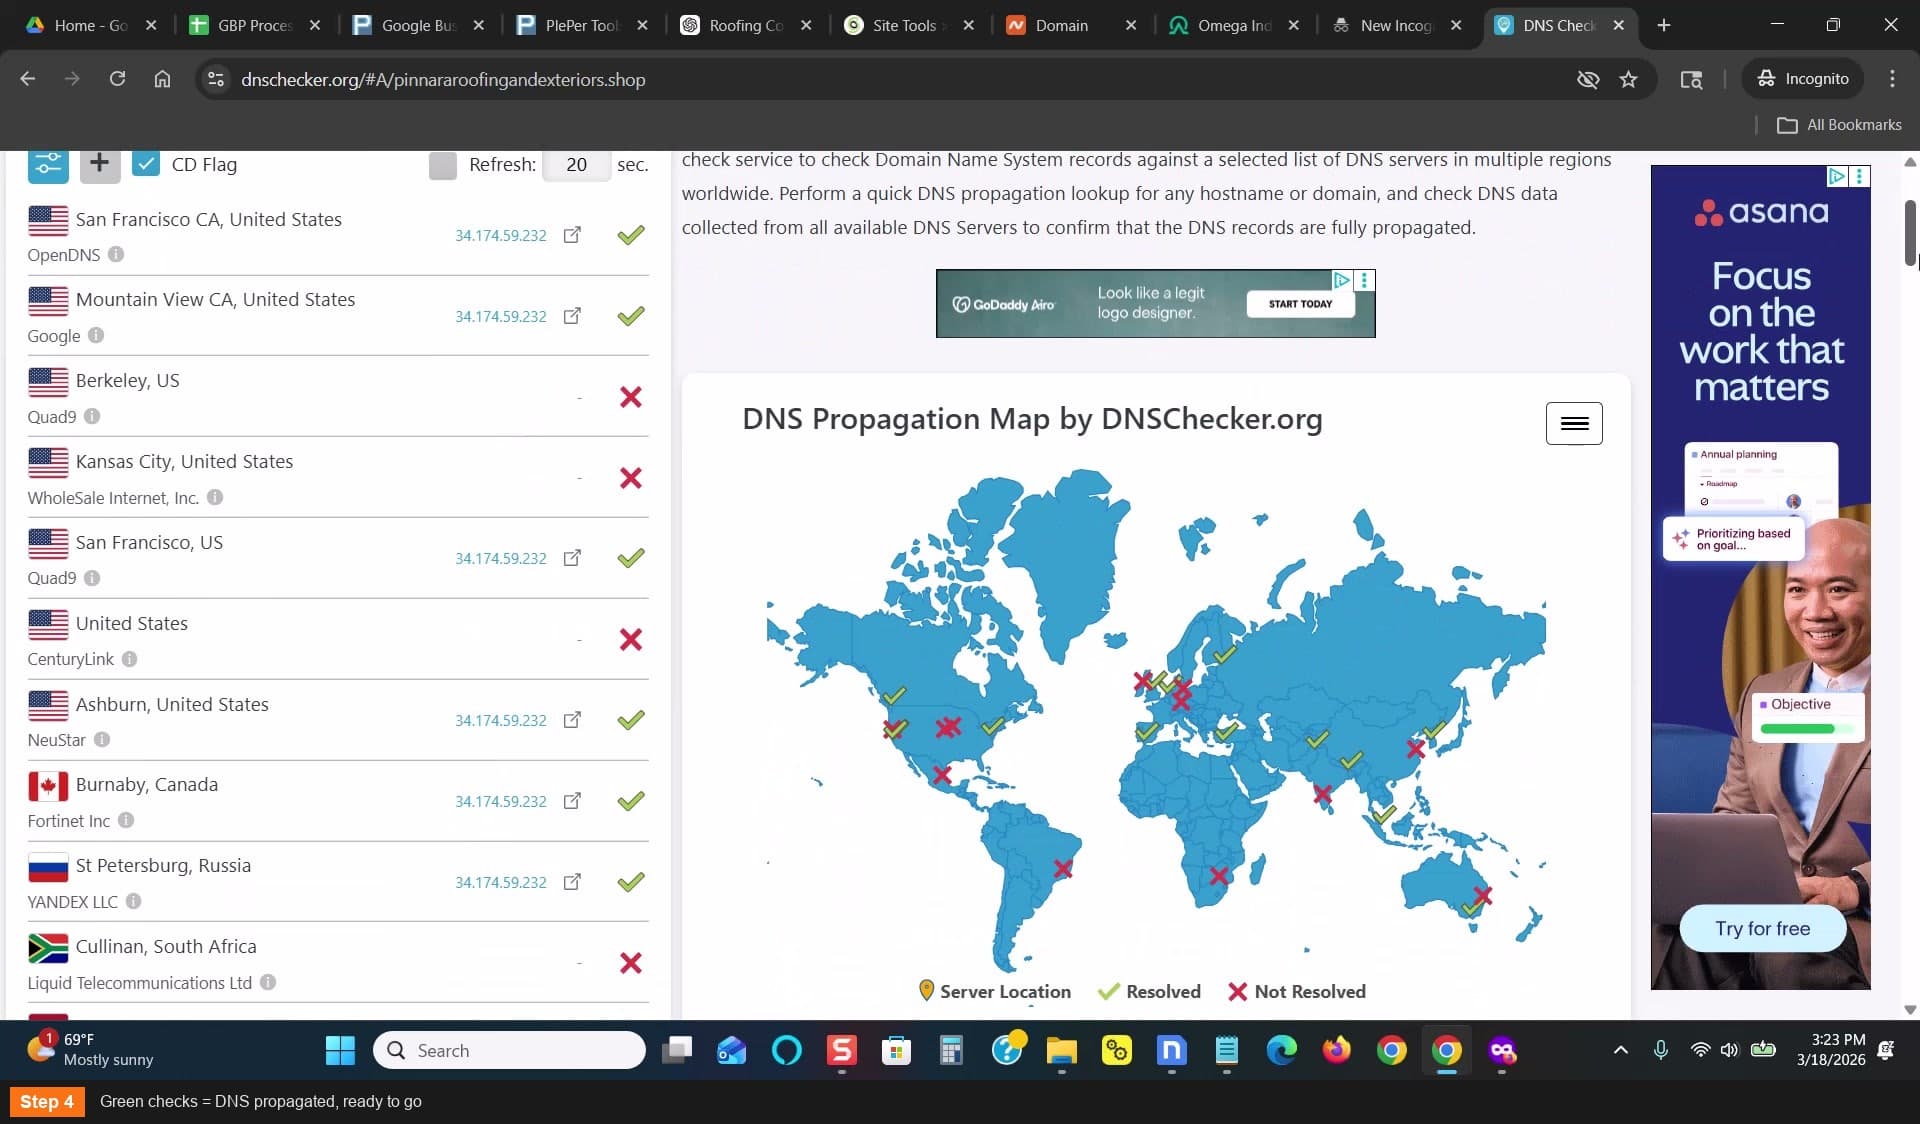Viewport: 1920px width, 1124px height.
Task: Click scrollbar down arrow
Action: click(1910, 1010)
